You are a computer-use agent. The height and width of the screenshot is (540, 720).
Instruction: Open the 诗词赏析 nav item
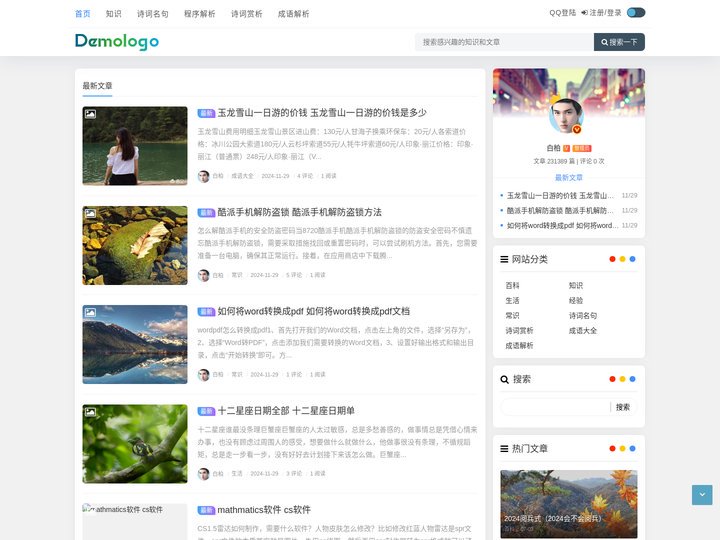tap(247, 14)
